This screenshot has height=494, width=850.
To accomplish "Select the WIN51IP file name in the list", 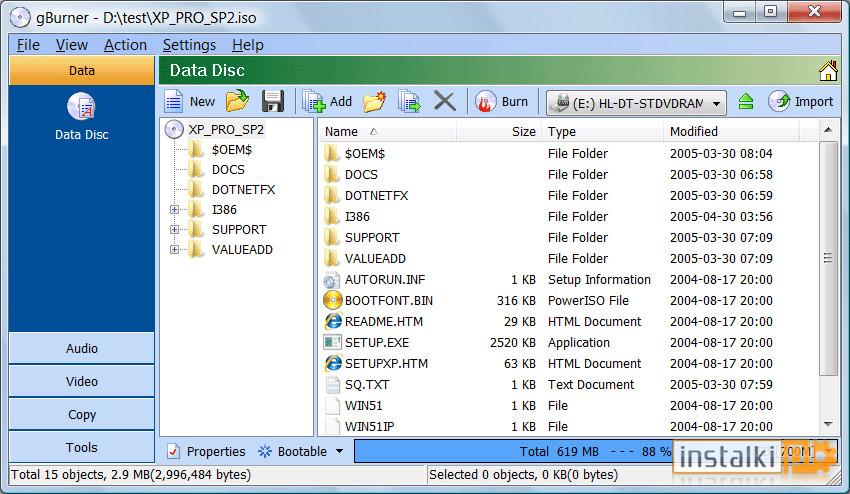I will pos(370,426).
